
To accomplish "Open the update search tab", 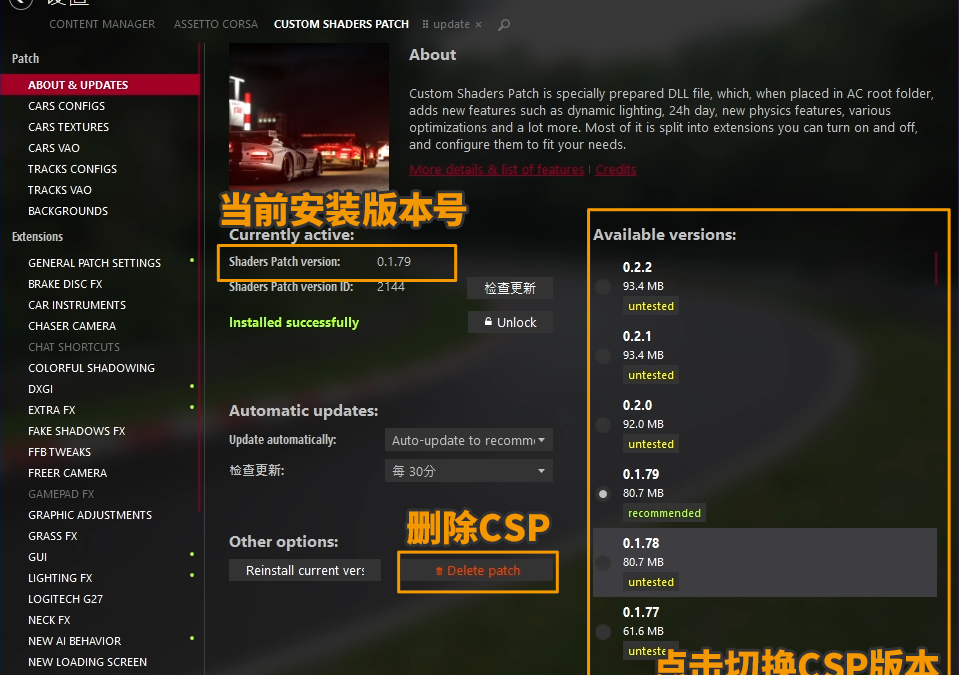I will [x=451, y=24].
